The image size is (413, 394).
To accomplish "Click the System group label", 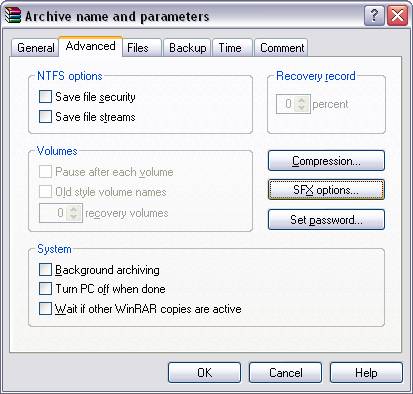I will tap(54, 249).
